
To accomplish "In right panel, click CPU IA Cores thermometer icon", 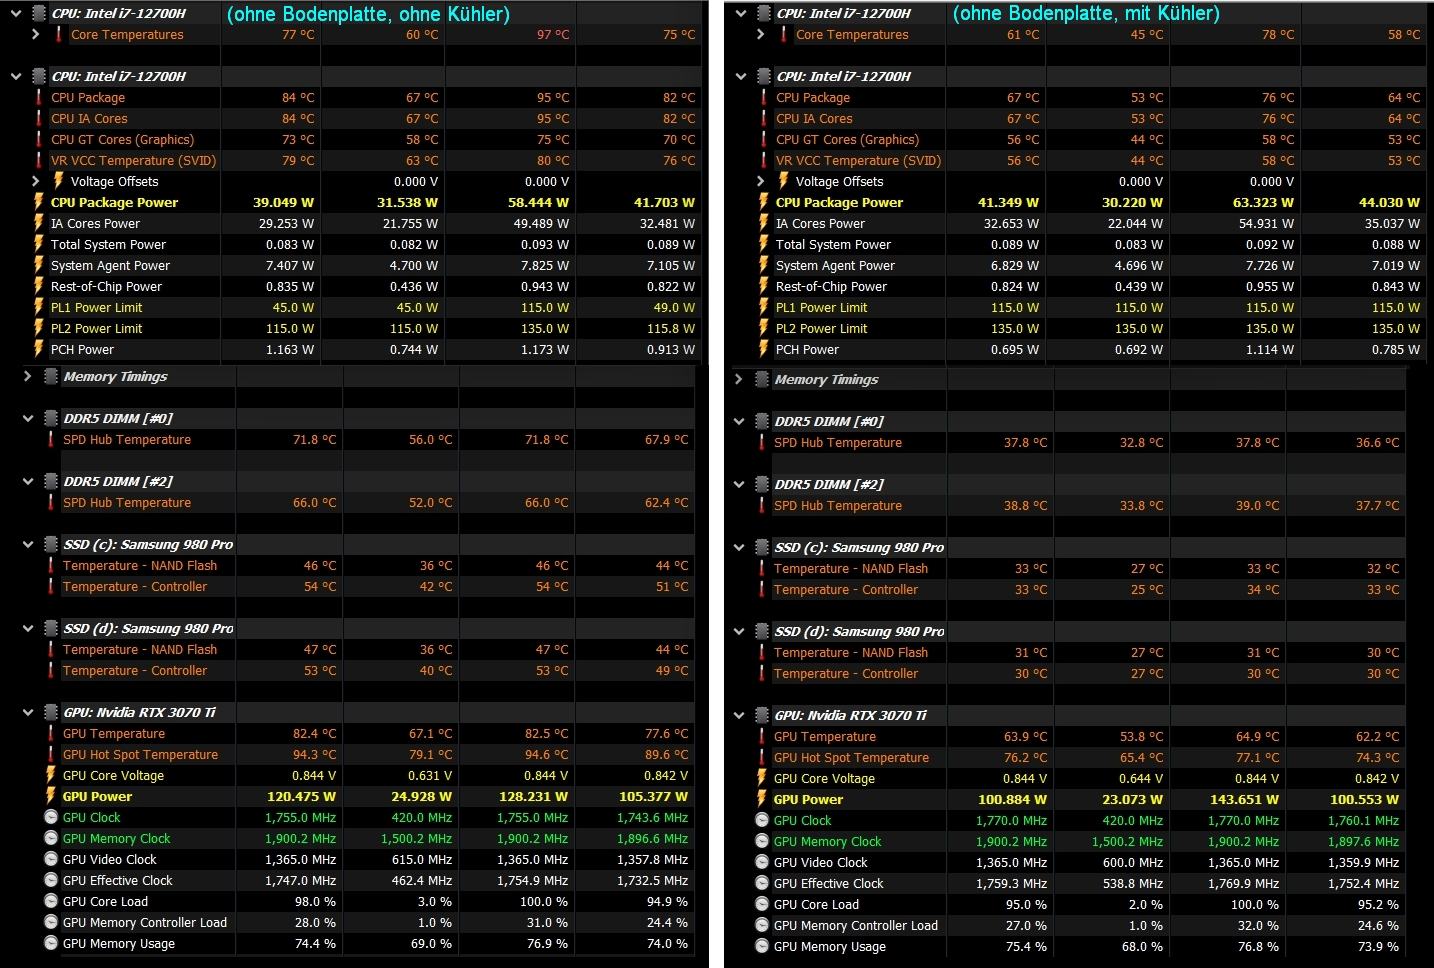I will coord(764,118).
